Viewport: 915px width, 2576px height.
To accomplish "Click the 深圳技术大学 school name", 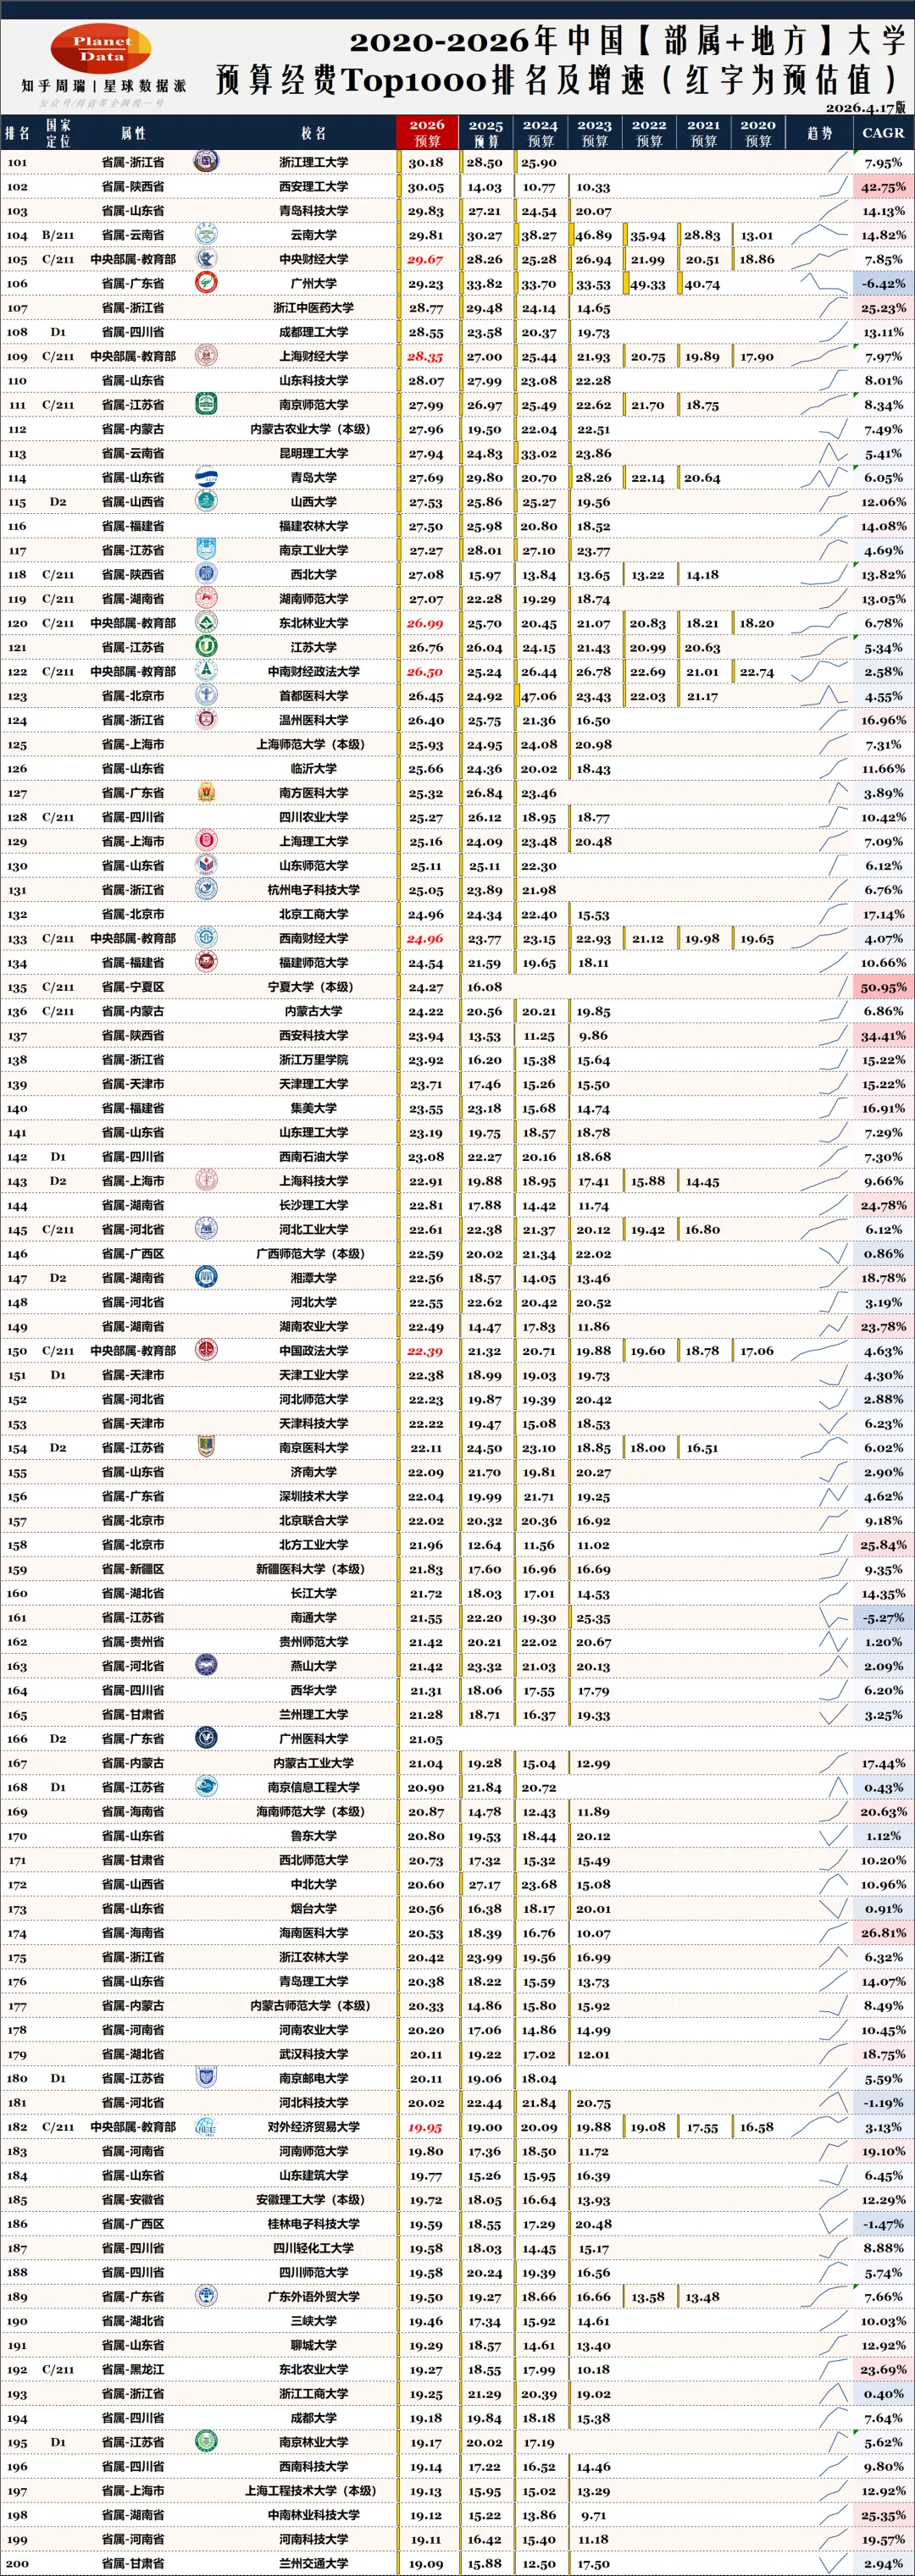I will (314, 1496).
